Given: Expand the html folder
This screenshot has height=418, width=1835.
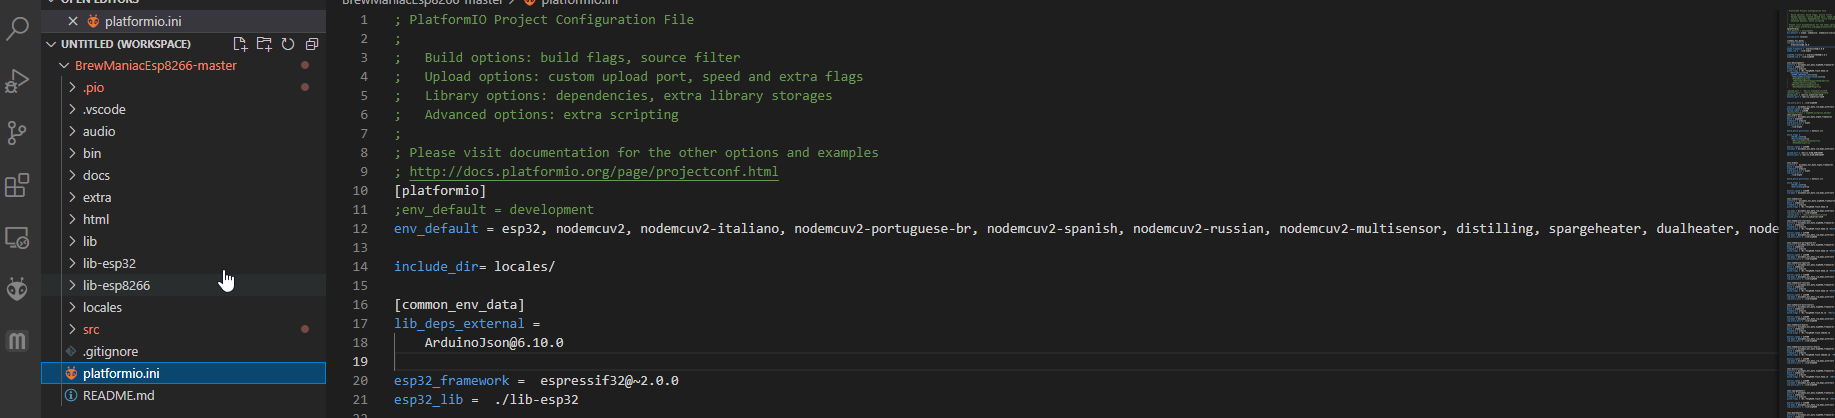Looking at the screenshot, I should click(72, 219).
